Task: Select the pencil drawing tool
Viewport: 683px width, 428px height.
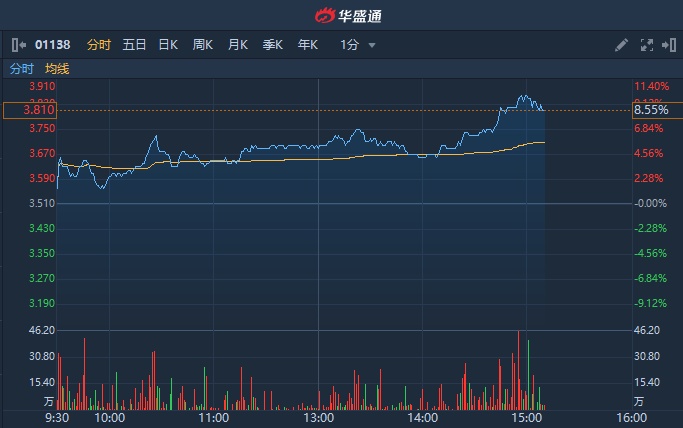Action: 621,45
